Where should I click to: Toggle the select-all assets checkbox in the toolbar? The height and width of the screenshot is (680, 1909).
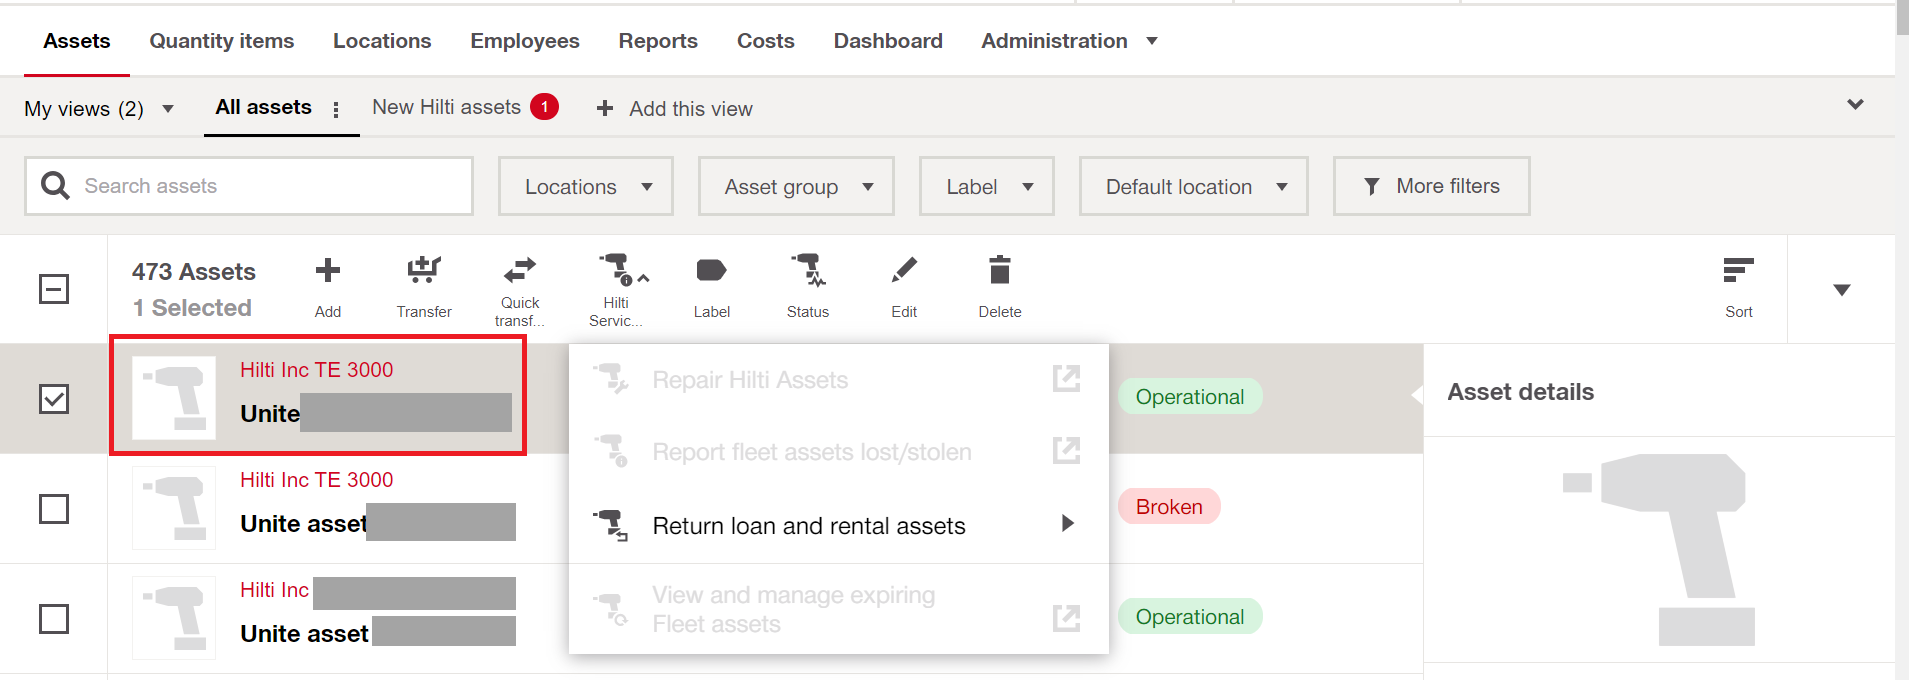[x=54, y=290]
